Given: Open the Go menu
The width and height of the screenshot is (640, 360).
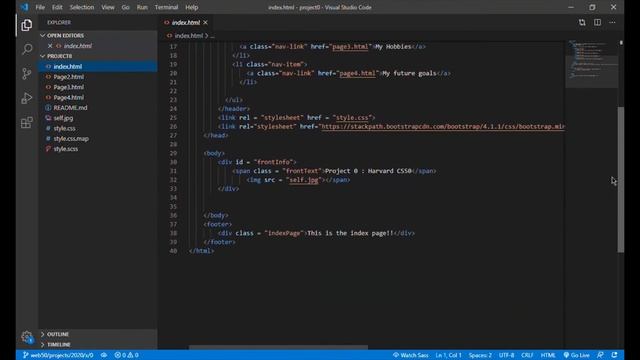Looking at the screenshot, I should tap(125, 7).
